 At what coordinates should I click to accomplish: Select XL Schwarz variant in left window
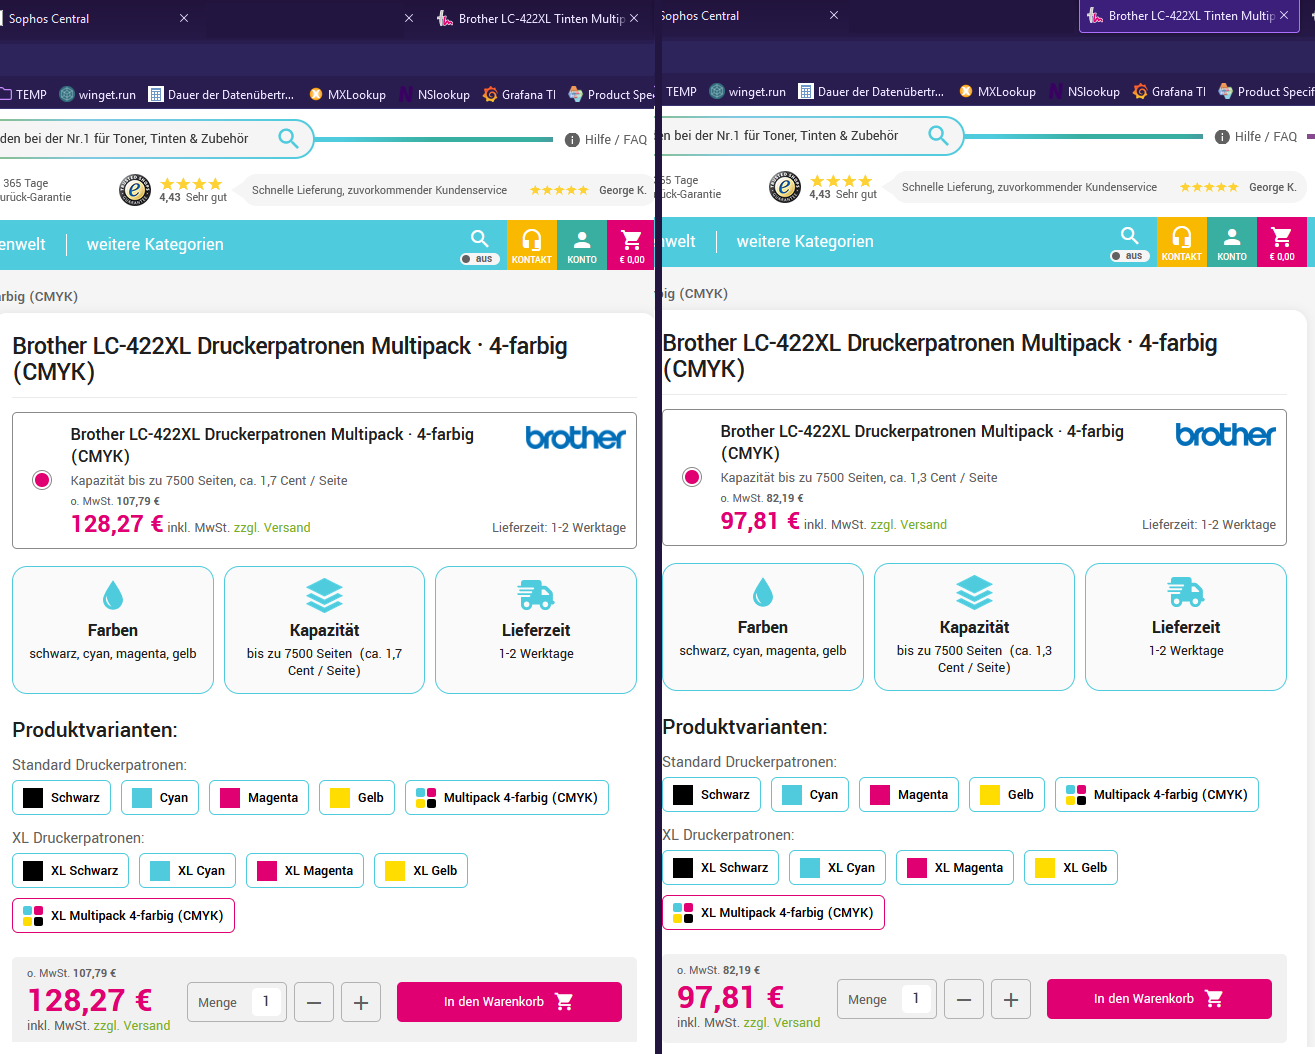pyautogui.click(x=70, y=871)
